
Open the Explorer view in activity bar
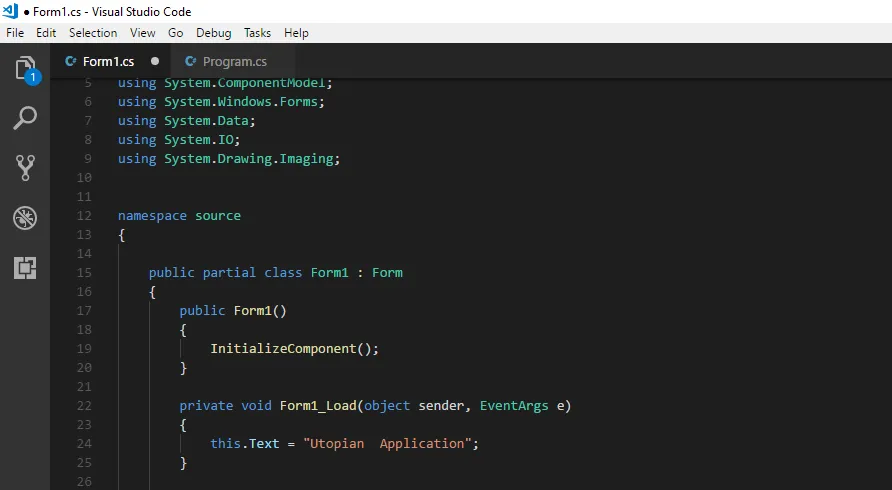[25, 68]
